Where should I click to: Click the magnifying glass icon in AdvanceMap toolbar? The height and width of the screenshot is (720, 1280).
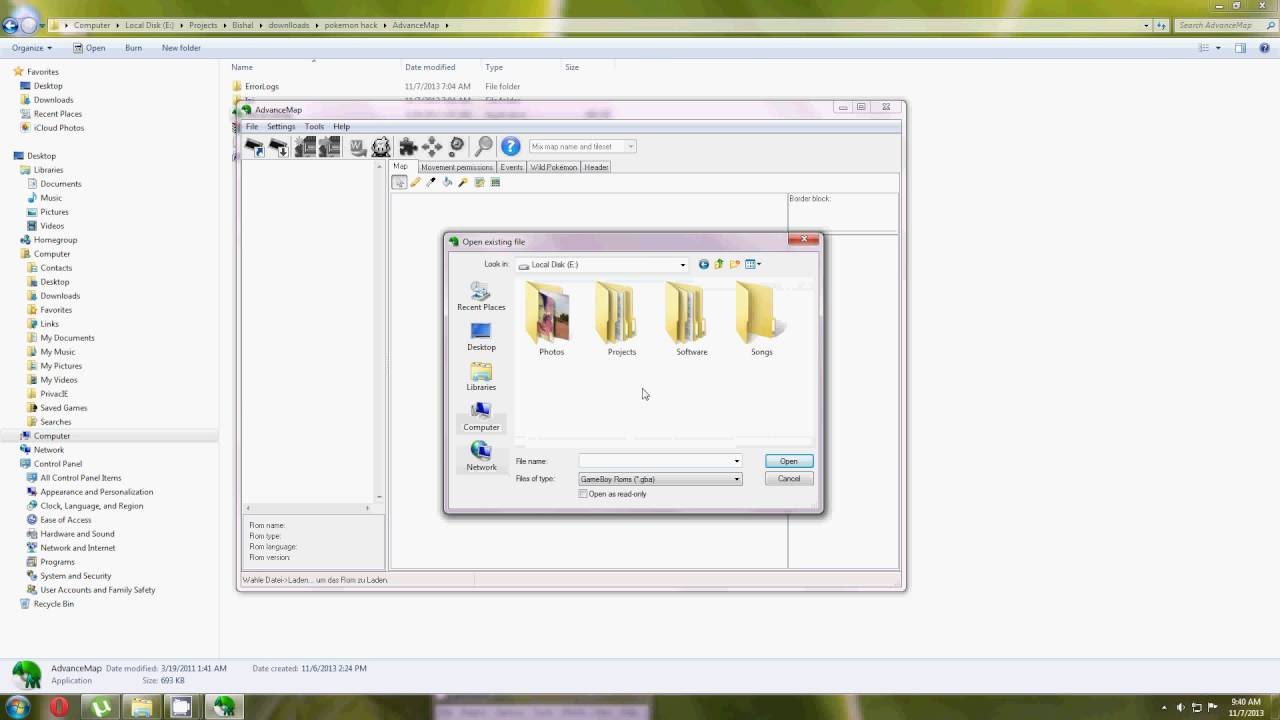click(x=484, y=147)
